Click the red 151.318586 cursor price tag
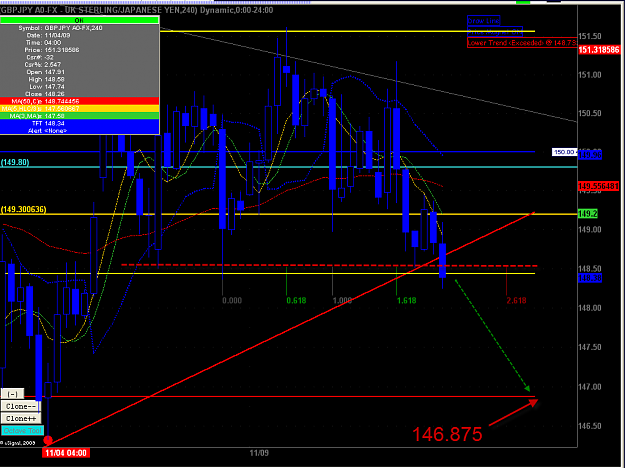 tap(599, 50)
